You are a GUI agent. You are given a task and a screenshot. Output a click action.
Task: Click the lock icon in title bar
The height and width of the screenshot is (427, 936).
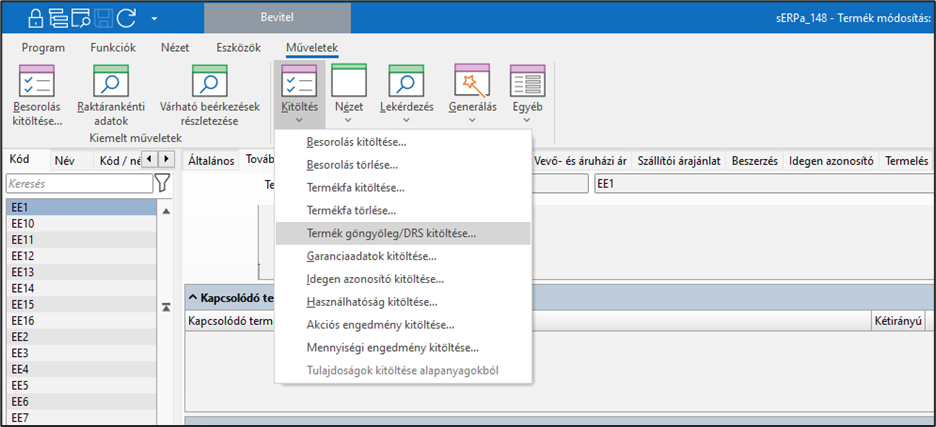pyautogui.click(x=37, y=19)
